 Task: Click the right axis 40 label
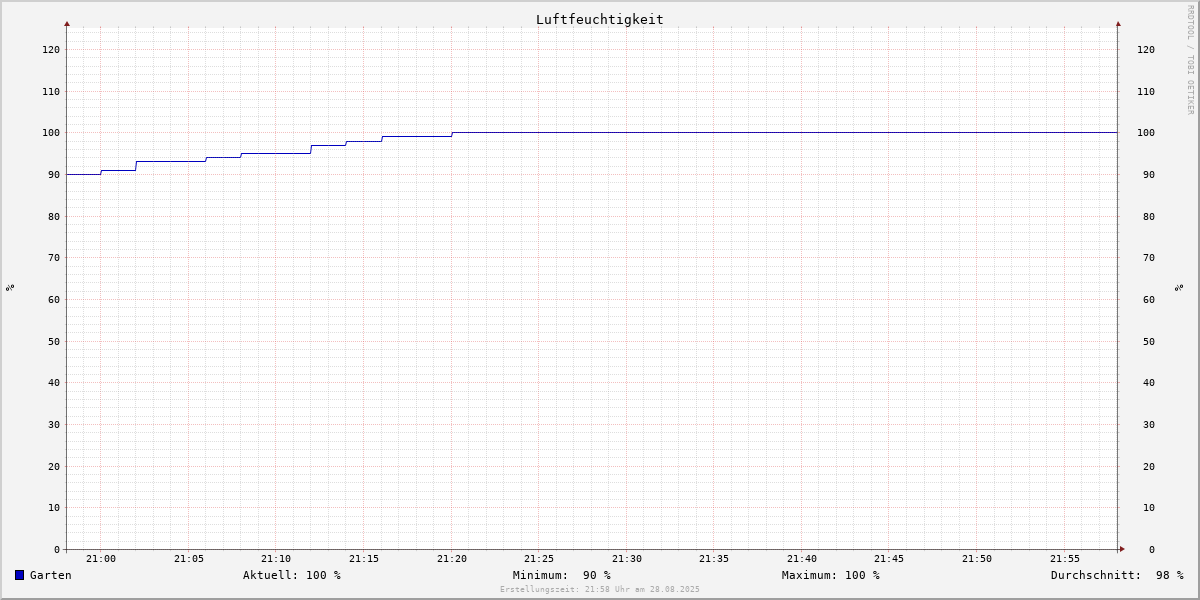click(1149, 382)
